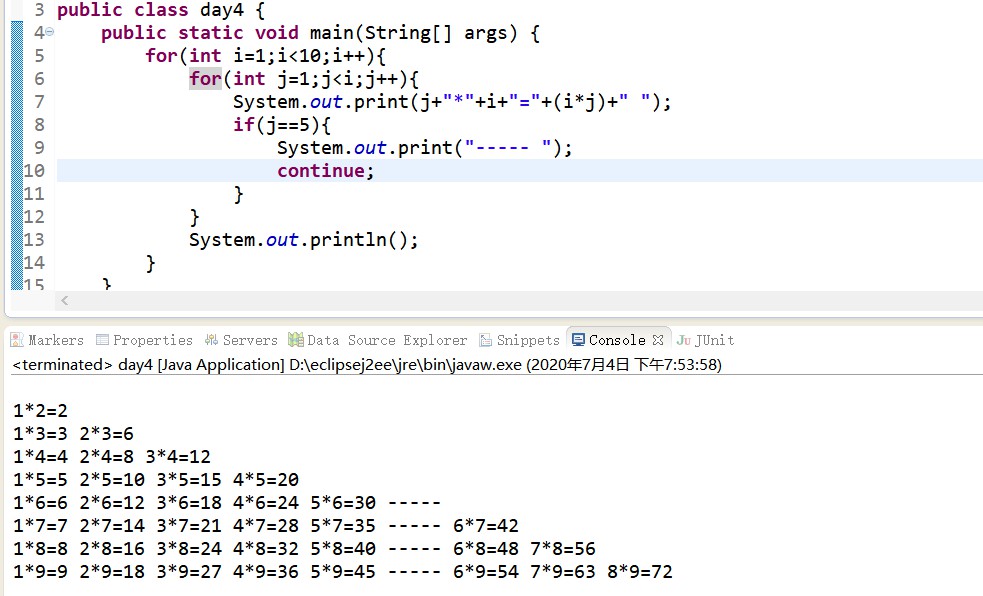Collapse the main method fold marker
This screenshot has height=596, width=983.
pos(50,32)
